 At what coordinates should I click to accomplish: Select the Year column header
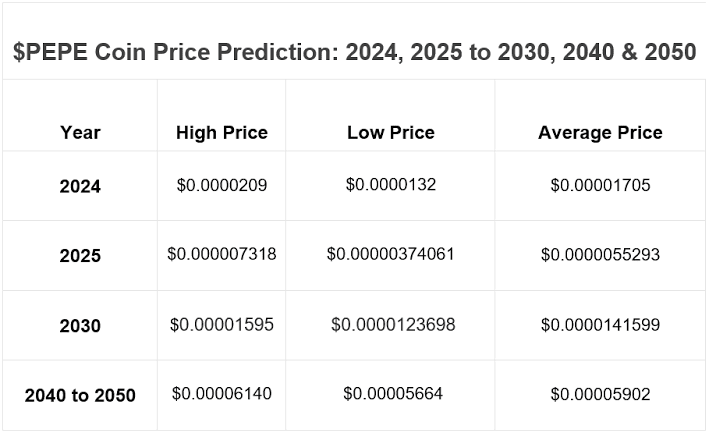[x=80, y=132]
